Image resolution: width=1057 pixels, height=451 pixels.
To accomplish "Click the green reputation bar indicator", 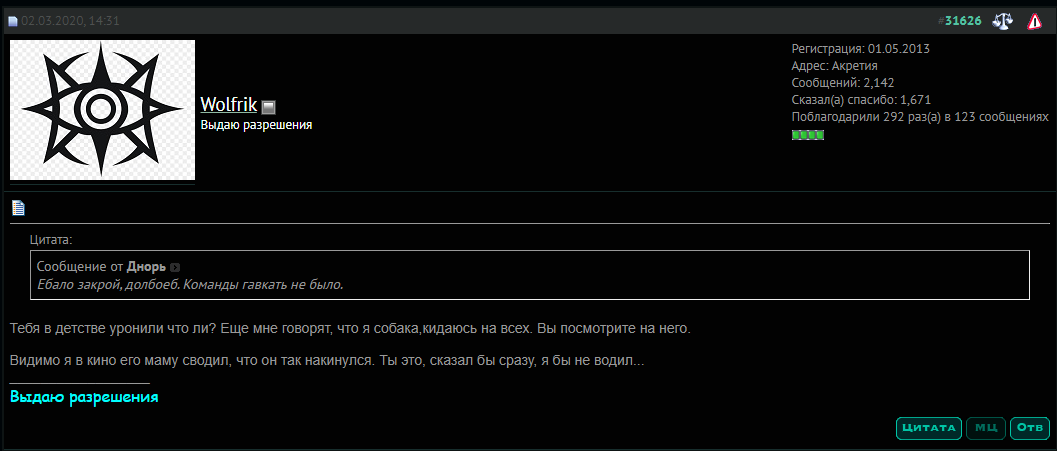I will tap(808, 136).
